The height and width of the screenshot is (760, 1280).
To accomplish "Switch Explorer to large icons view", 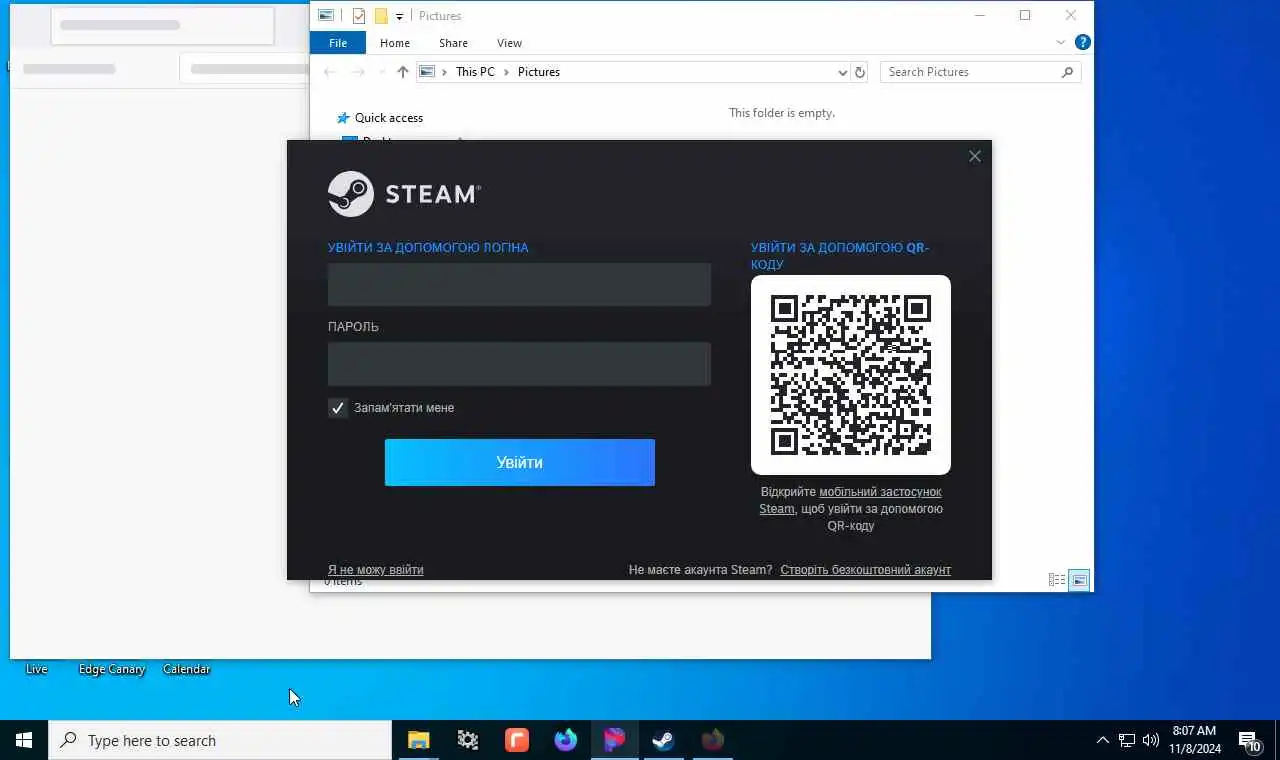I will pyautogui.click(x=1079, y=580).
